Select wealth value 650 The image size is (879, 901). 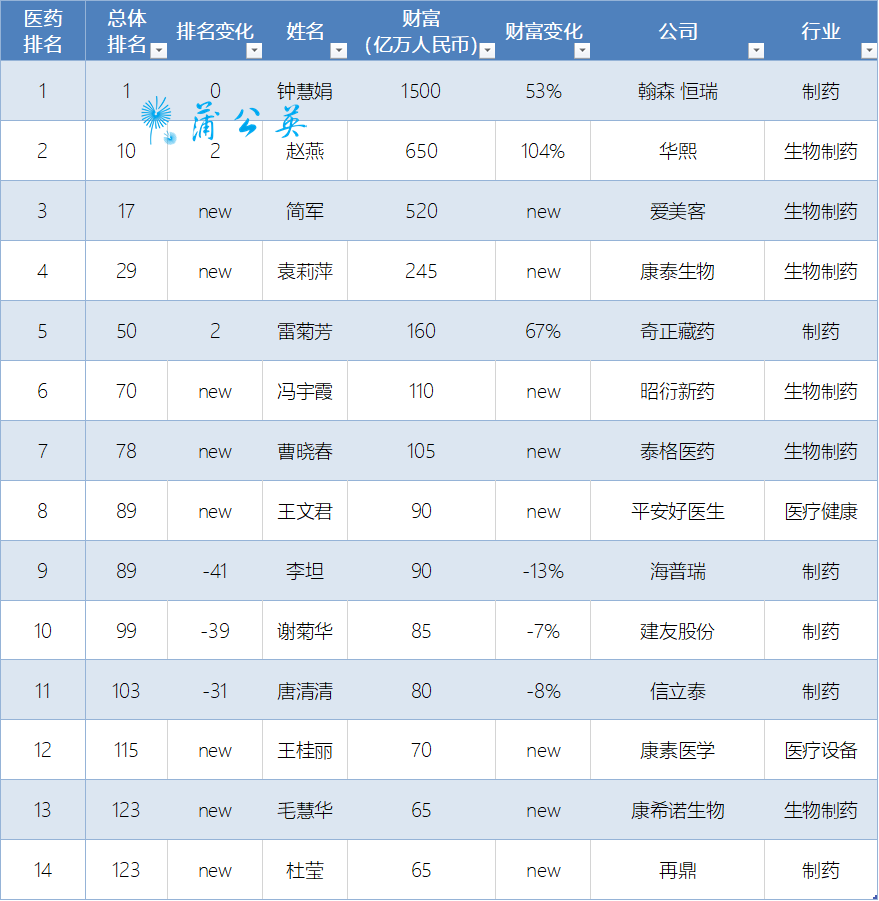pyautogui.click(x=421, y=151)
